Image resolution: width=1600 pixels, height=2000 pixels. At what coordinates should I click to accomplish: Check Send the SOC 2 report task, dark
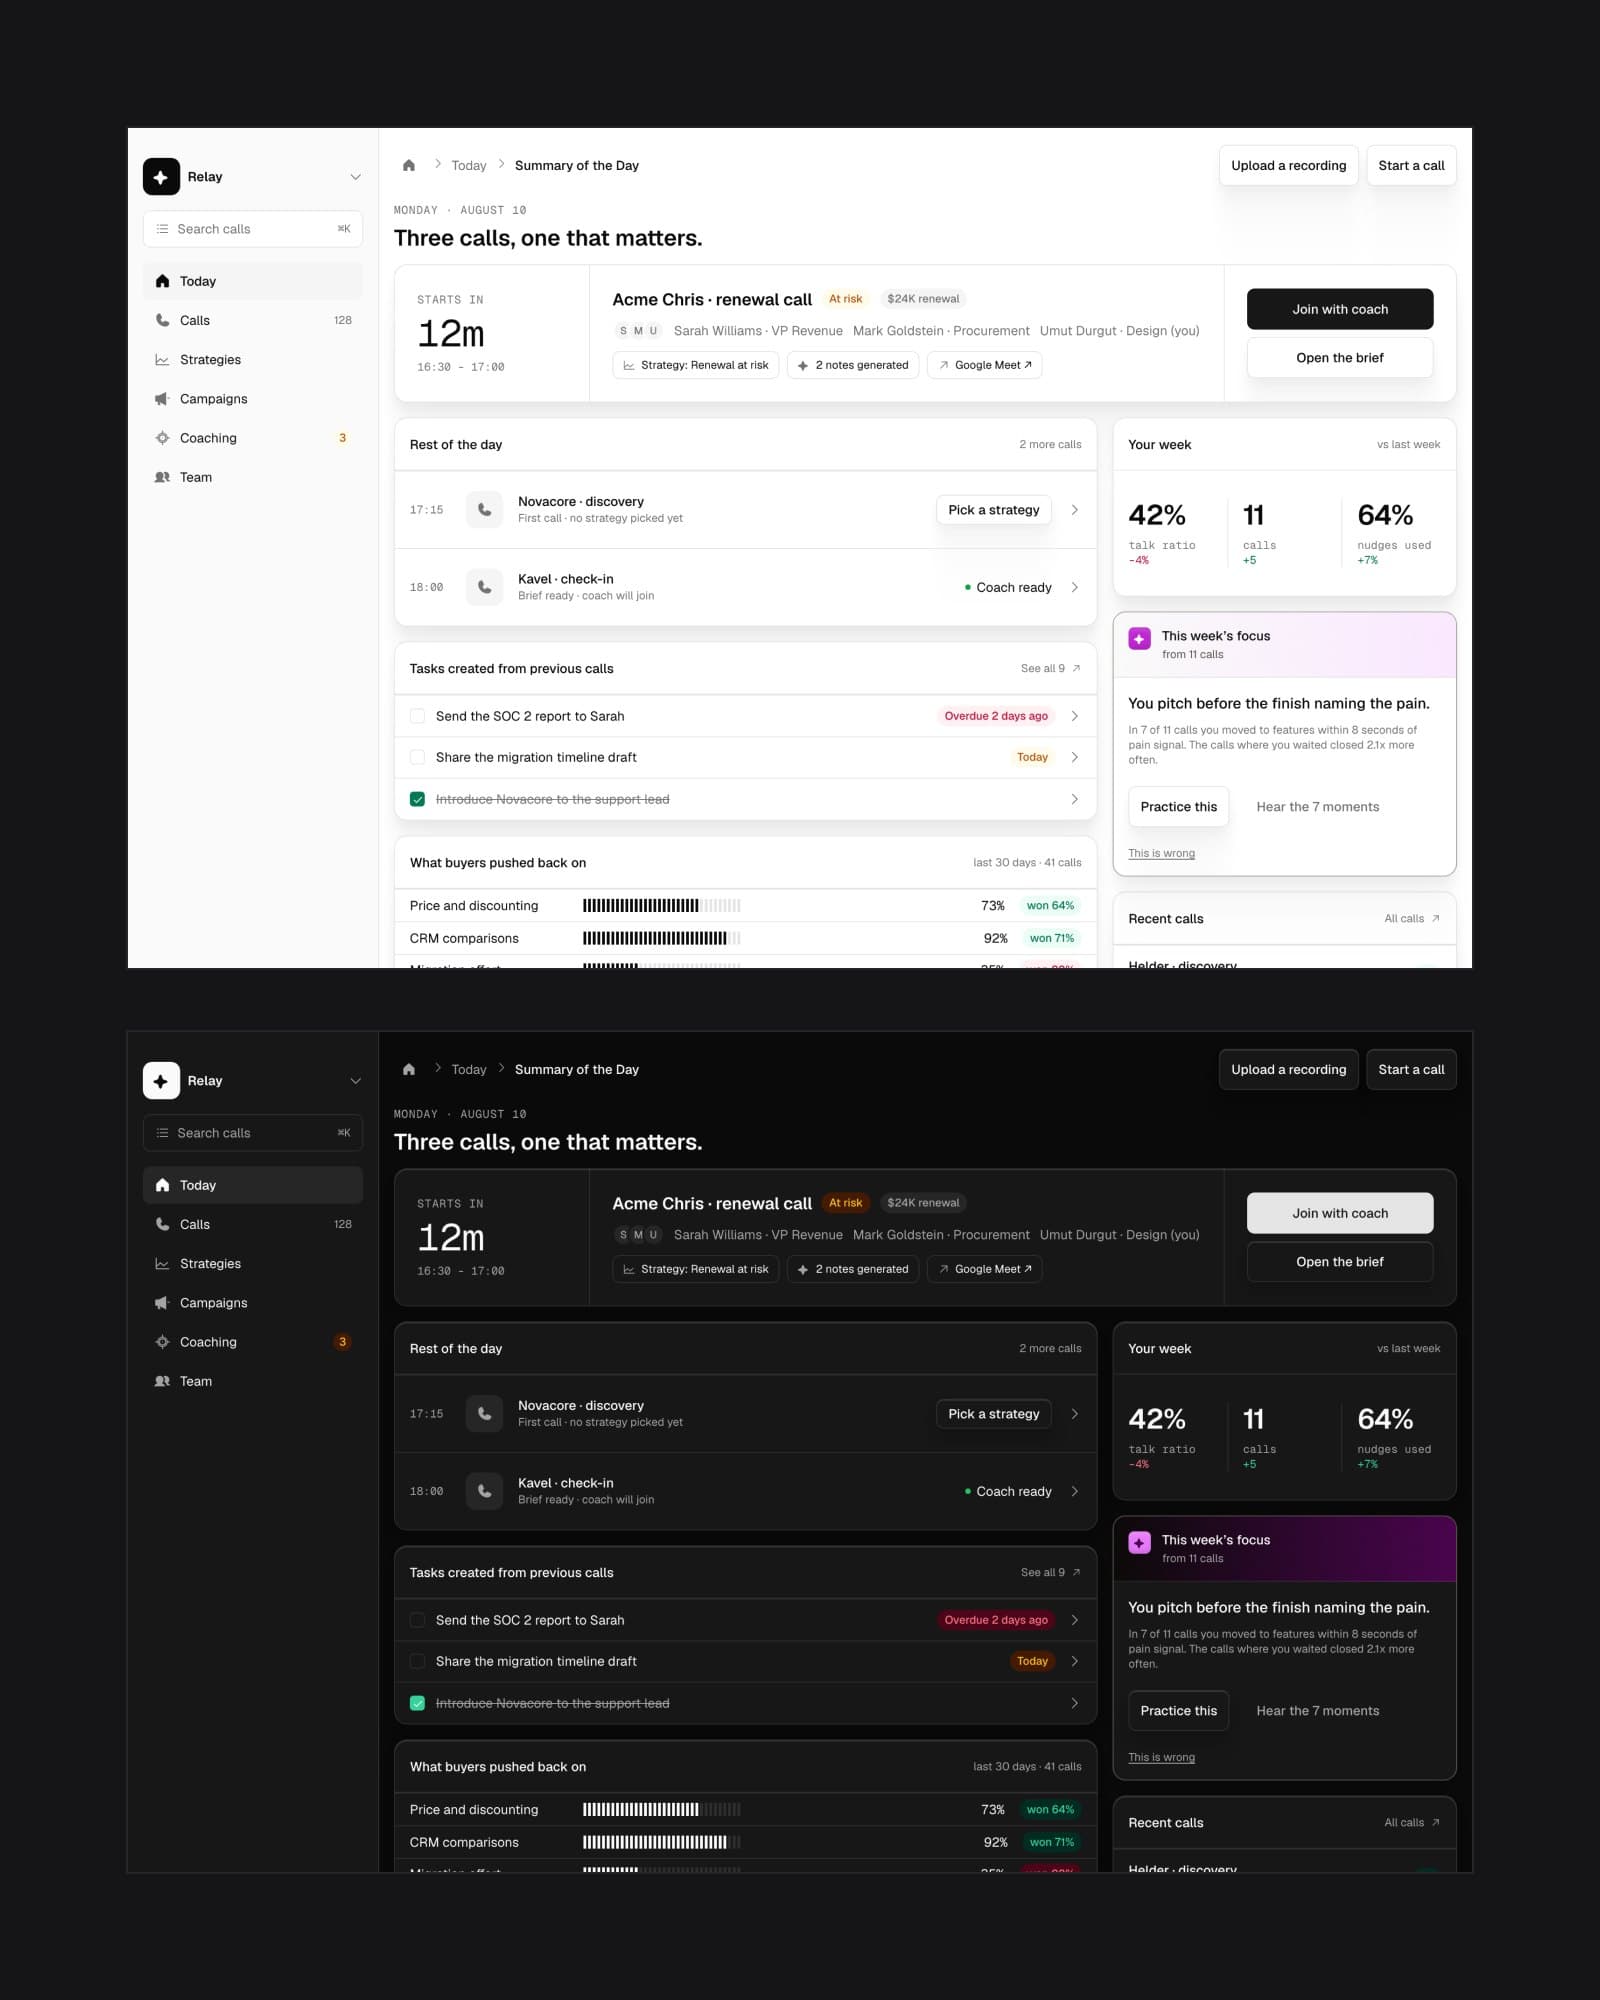[x=417, y=1620]
